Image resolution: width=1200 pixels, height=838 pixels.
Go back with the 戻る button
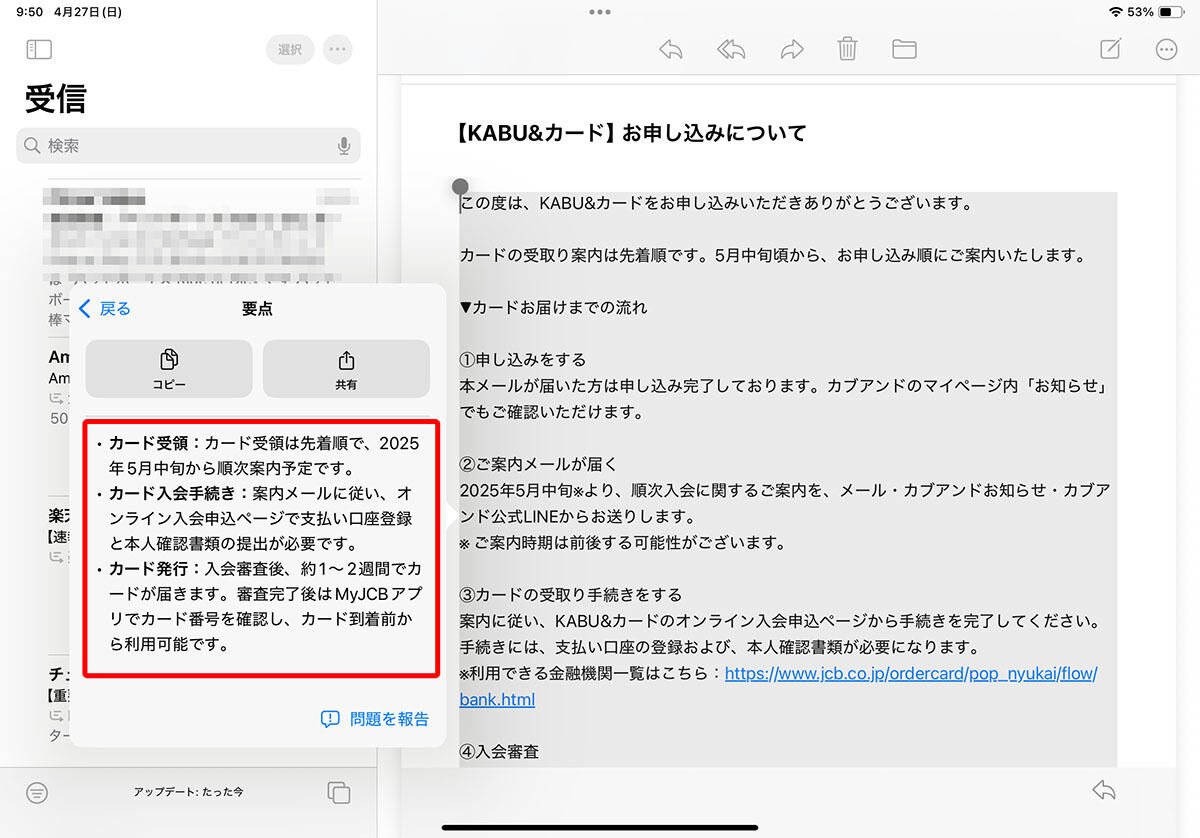(x=105, y=309)
